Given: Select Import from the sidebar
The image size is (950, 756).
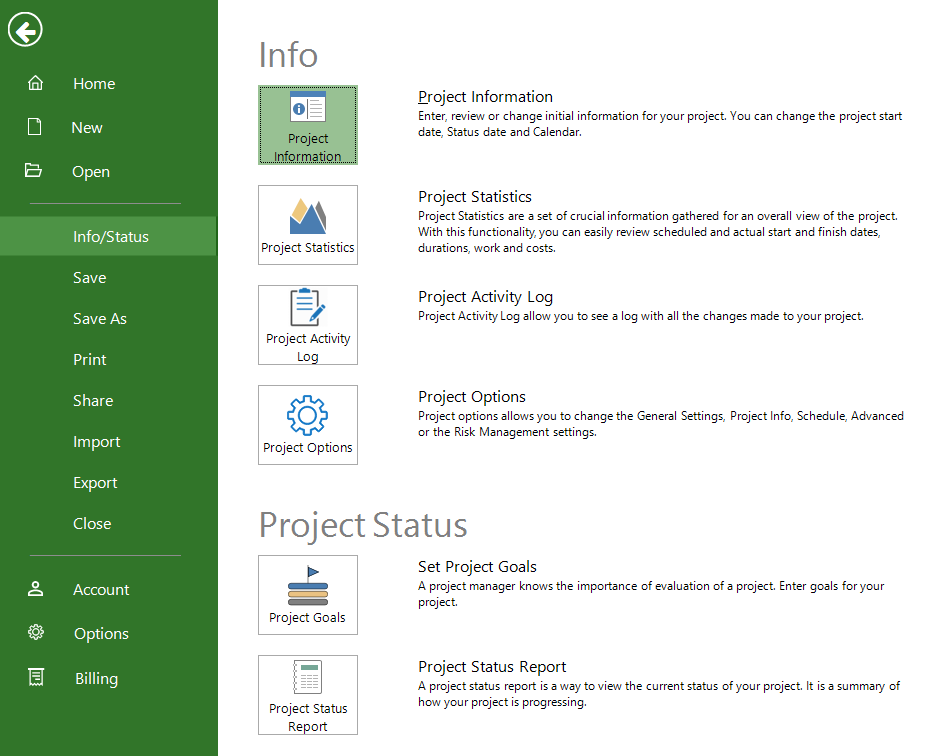Looking at the screenshot, I should pyautogui.click(x=97, y=442).
